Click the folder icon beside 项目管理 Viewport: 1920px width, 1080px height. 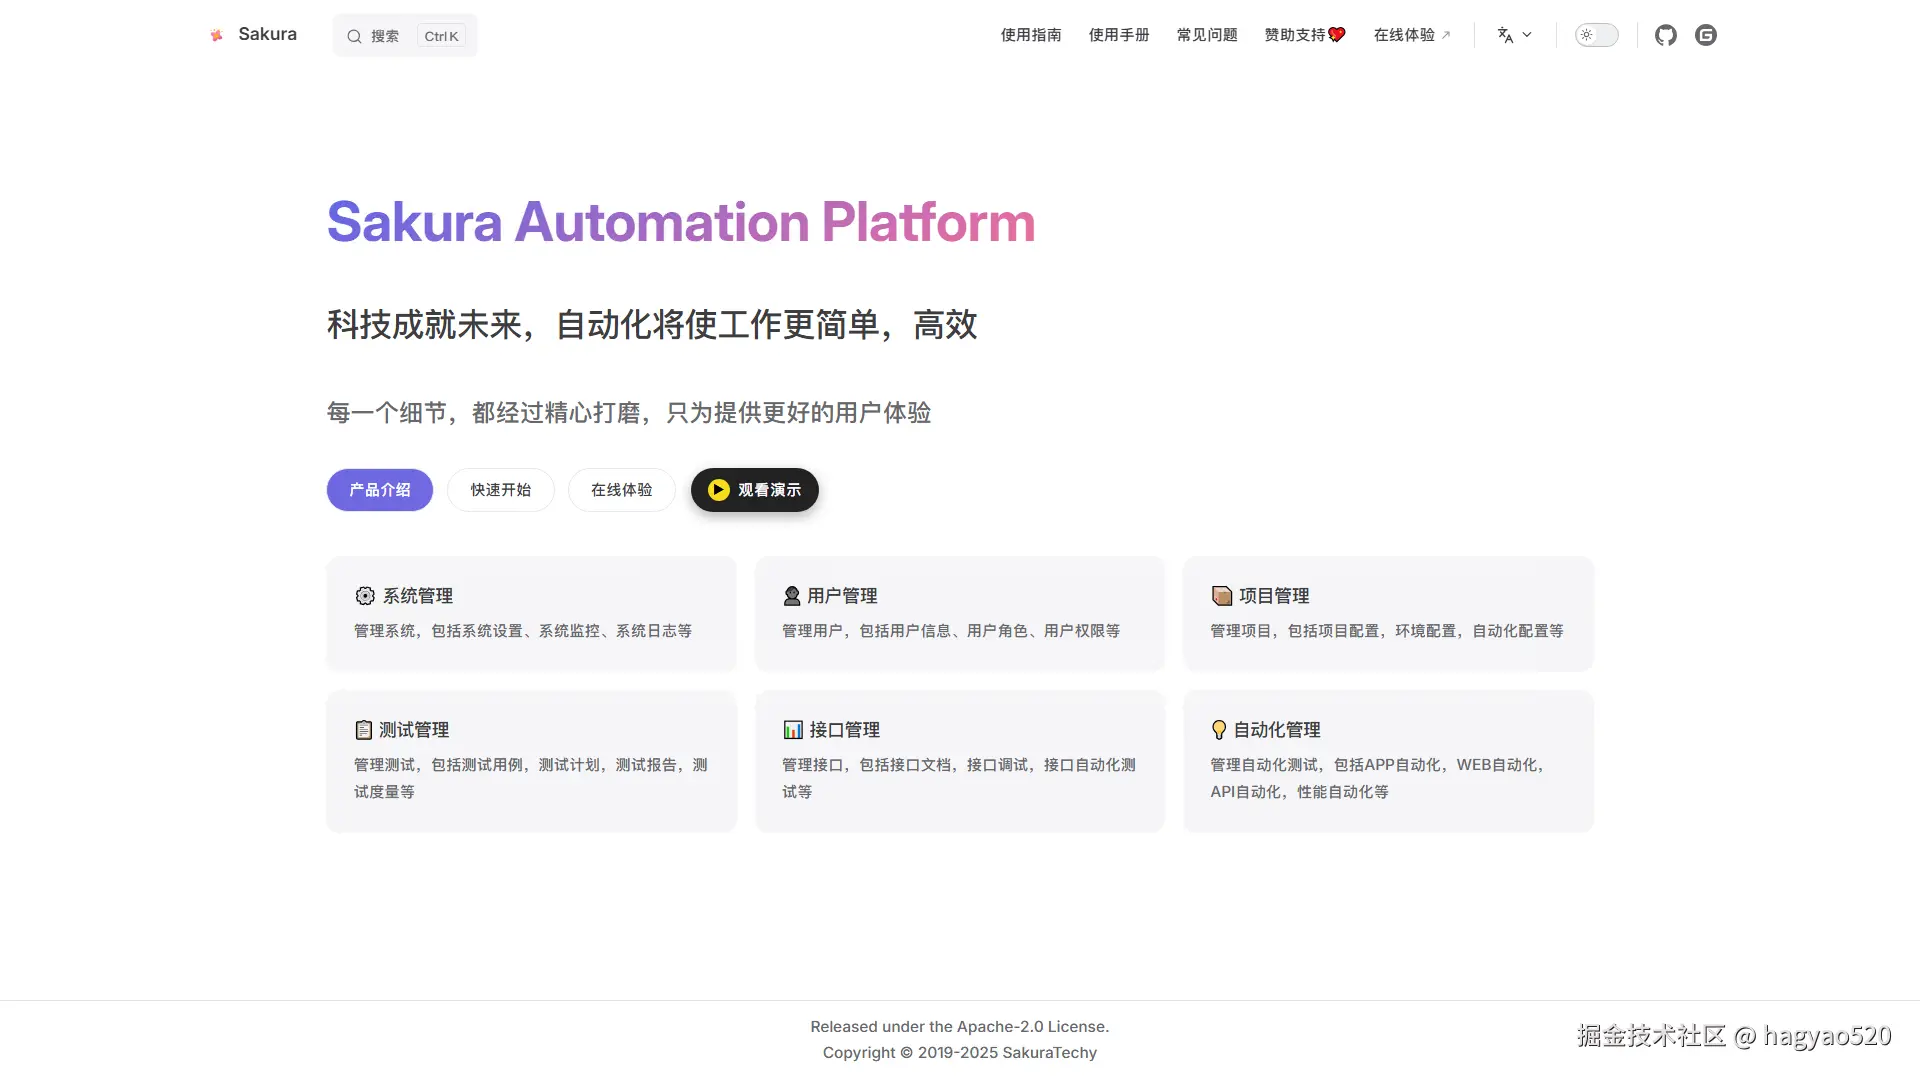click(1221, 596)
